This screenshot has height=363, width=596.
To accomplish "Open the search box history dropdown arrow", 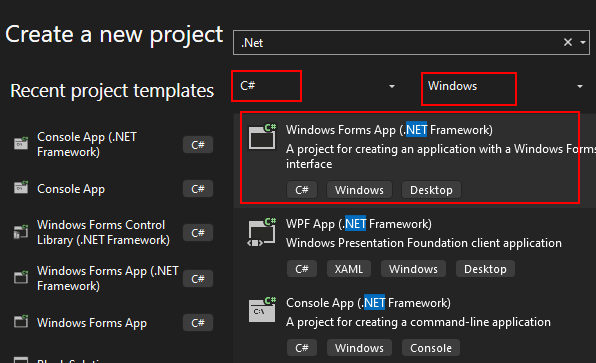I will pyautogui.click(x=583, y=43).
